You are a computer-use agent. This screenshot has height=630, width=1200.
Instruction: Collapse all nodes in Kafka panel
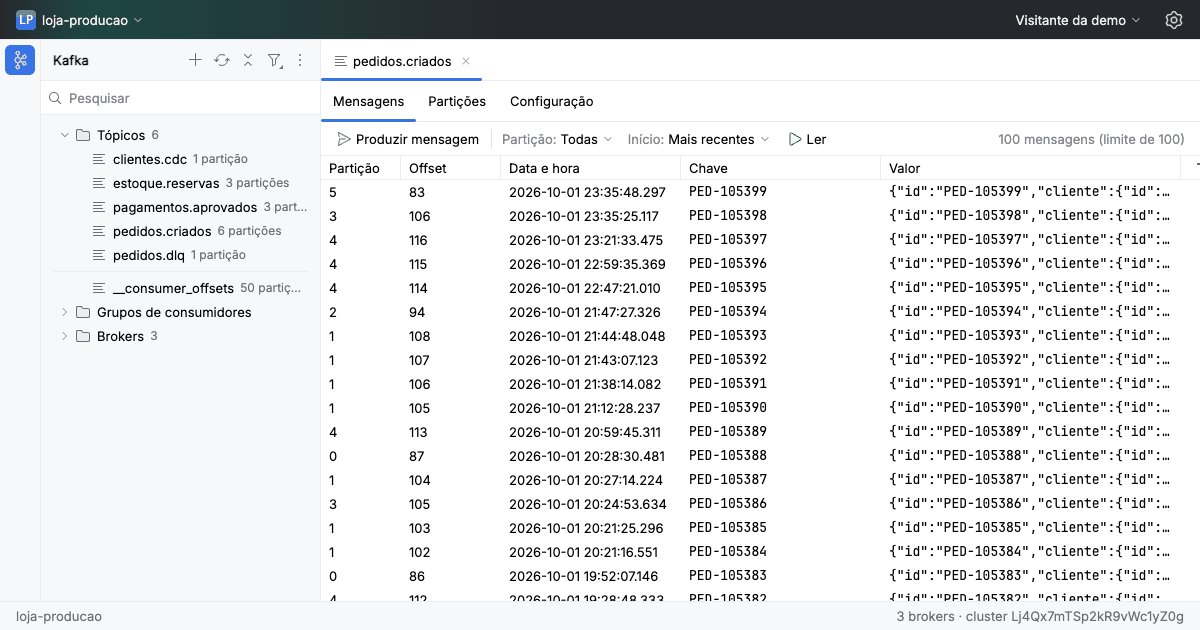[248, 60]
